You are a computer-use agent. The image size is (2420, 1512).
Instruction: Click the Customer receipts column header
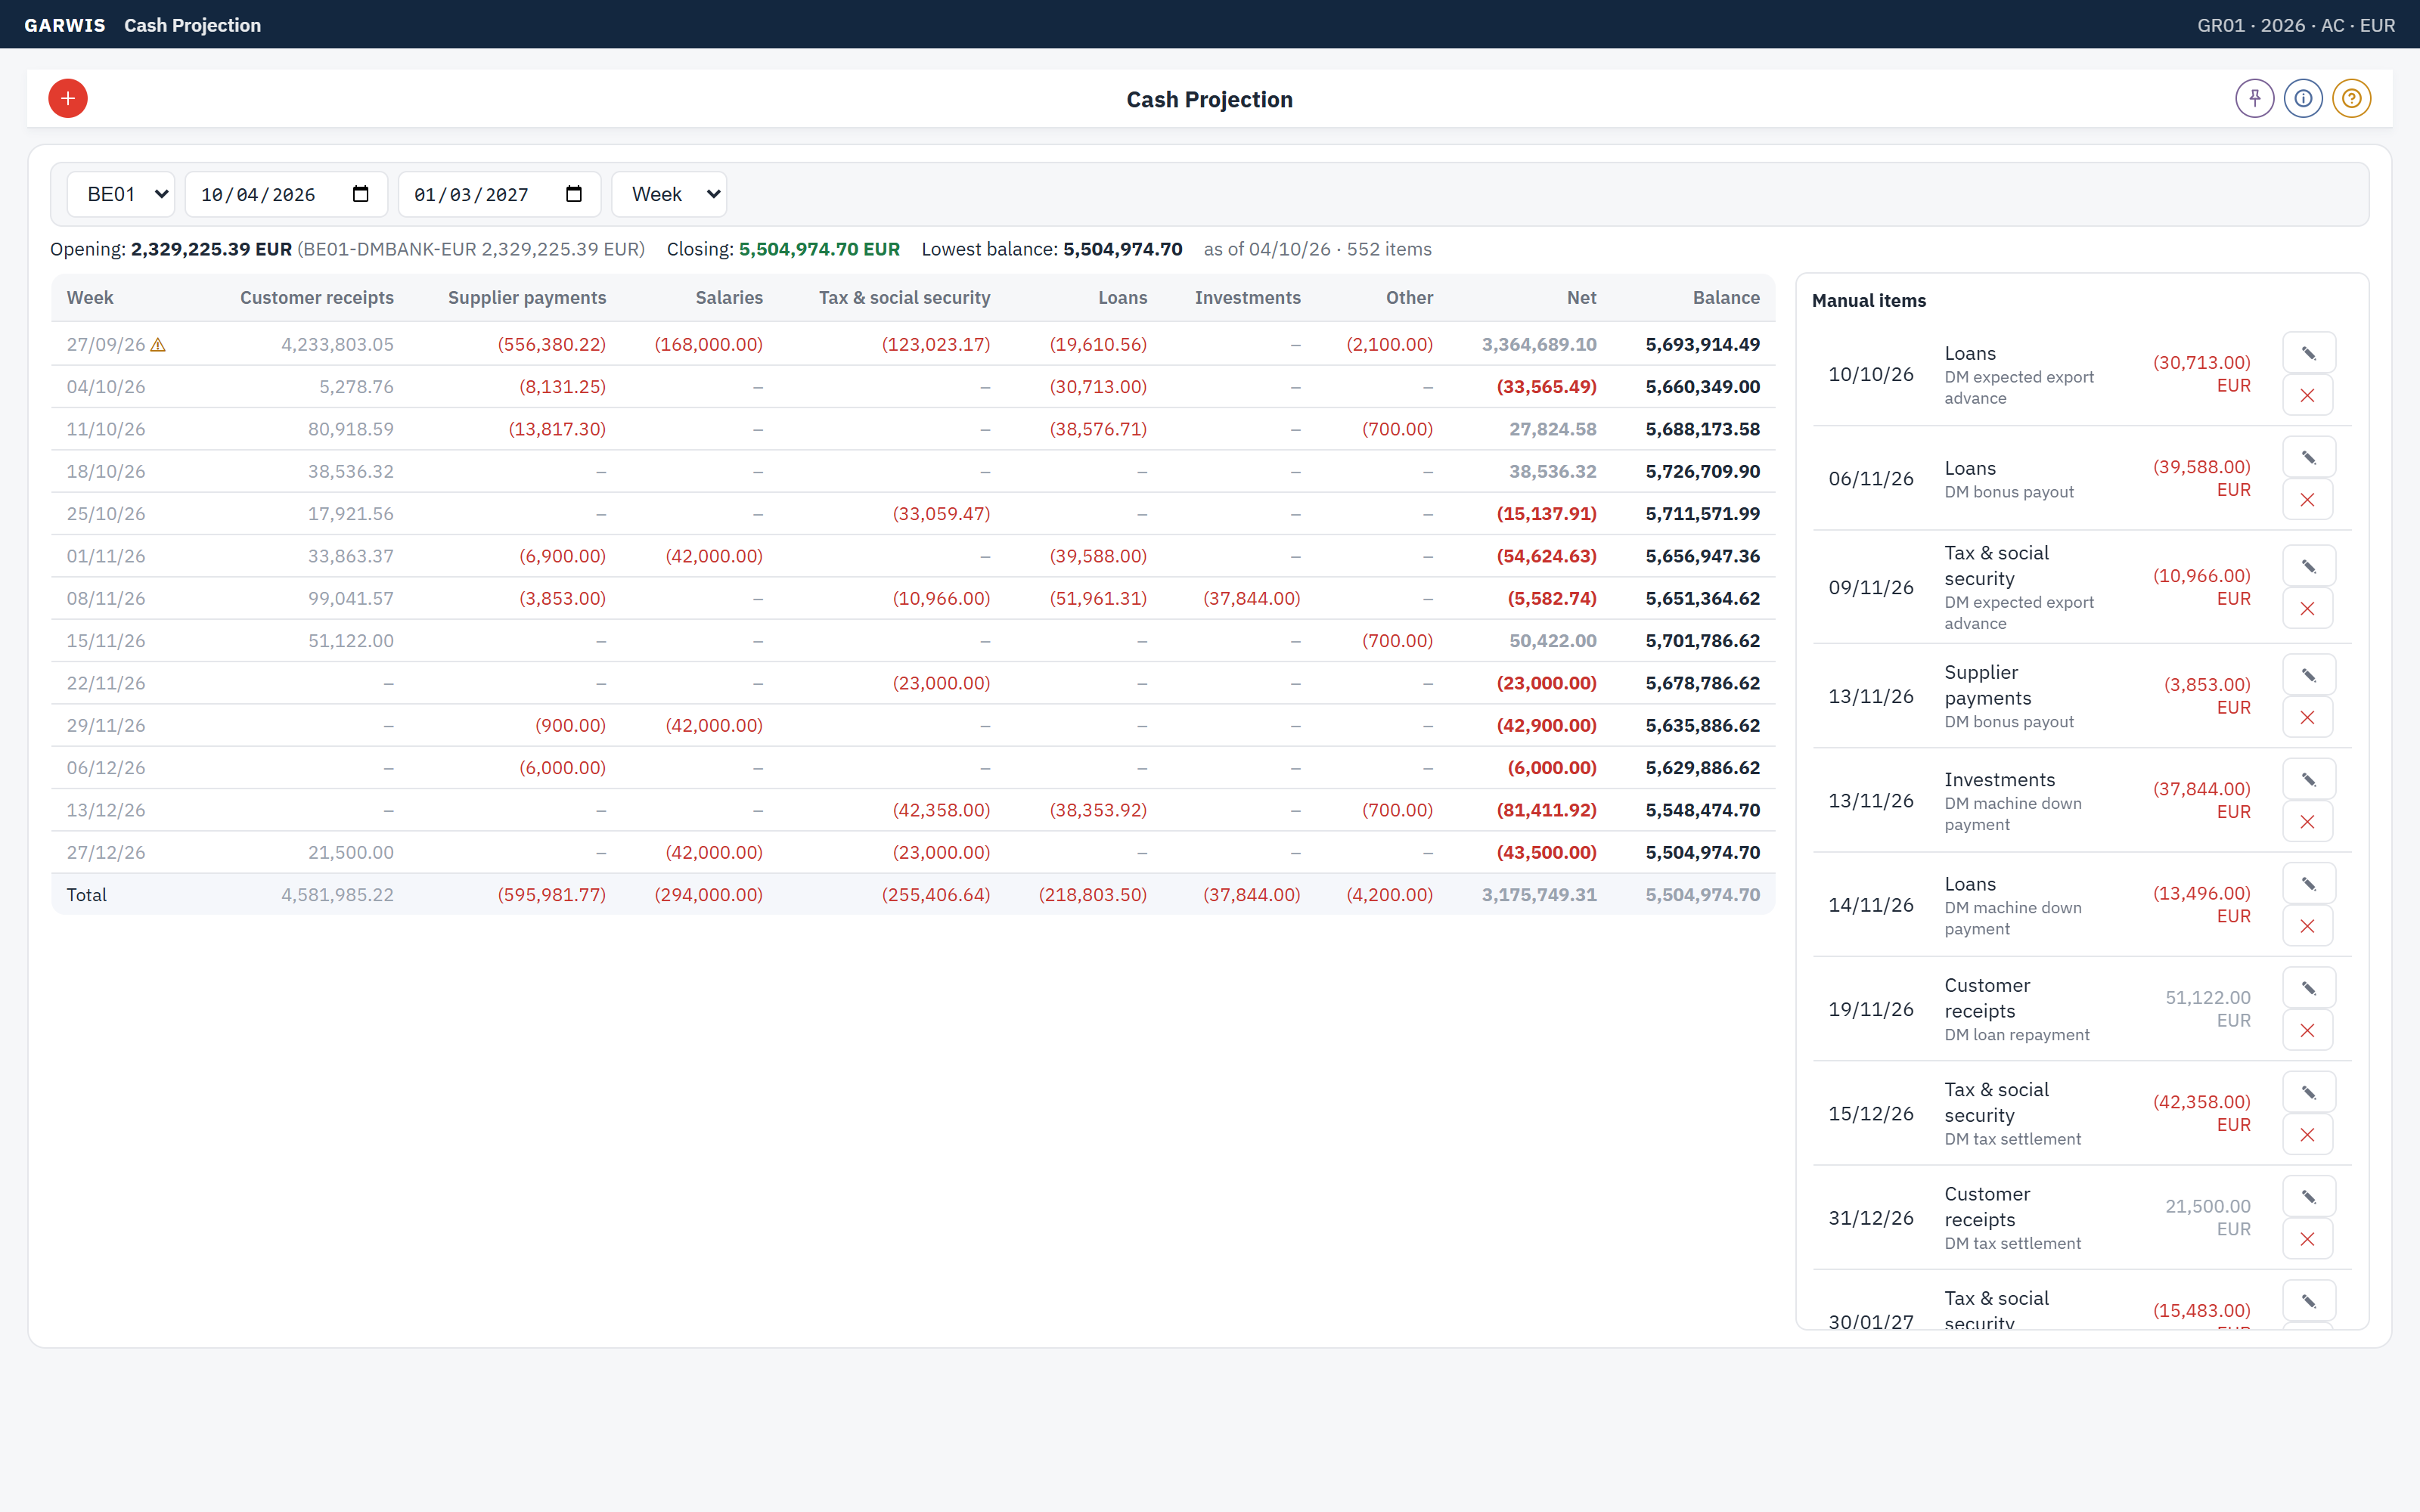point(317,298)
